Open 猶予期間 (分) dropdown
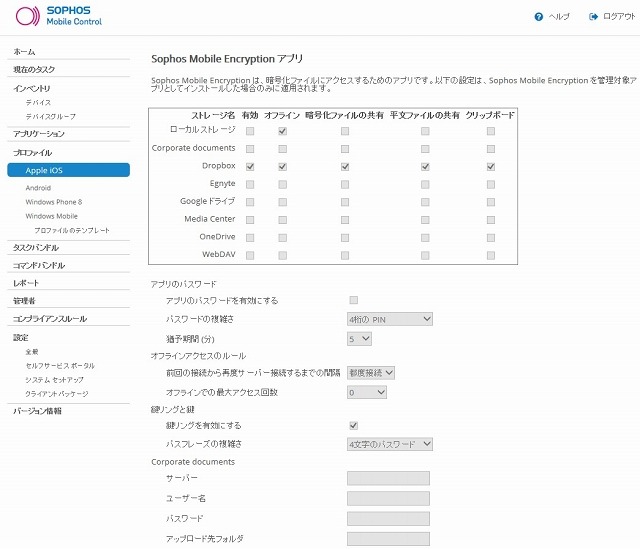This screenshot has width=640, height=549. pyautogui.click(x=359, y=339)
